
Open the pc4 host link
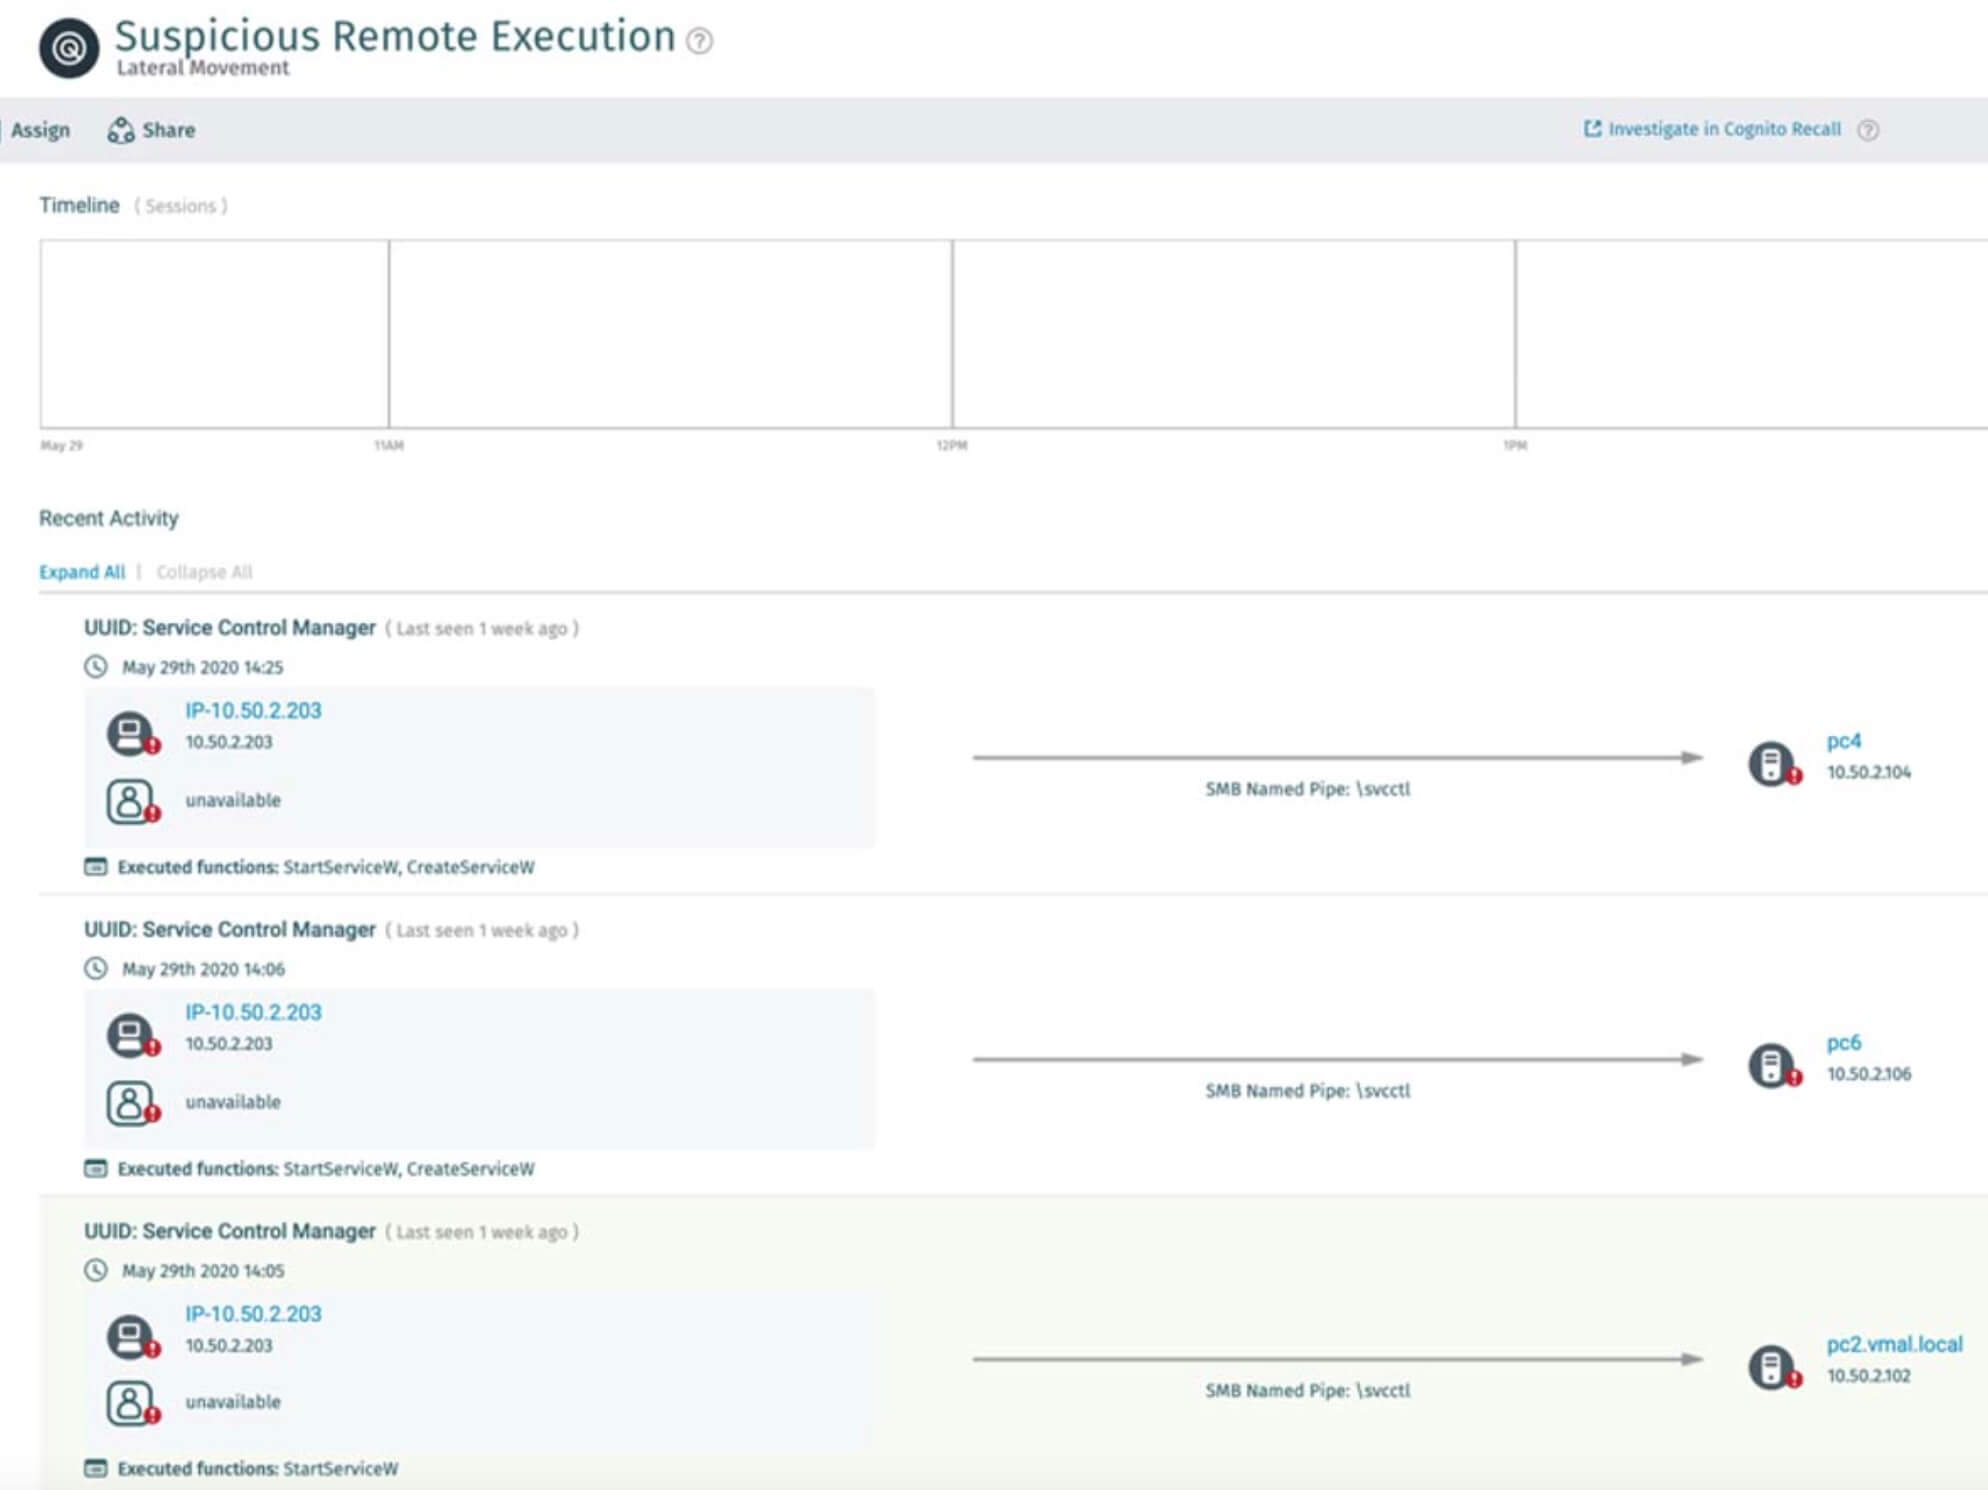click(1843, 741)
